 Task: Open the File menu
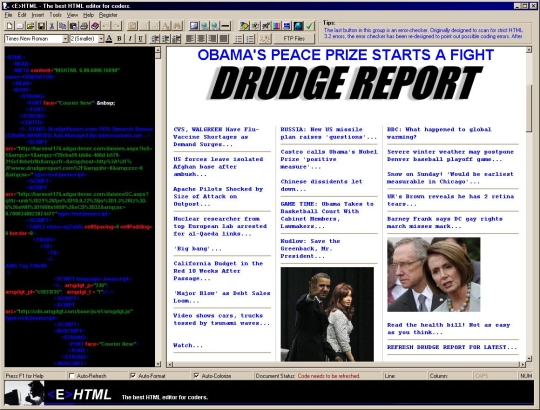pos(9,15)
